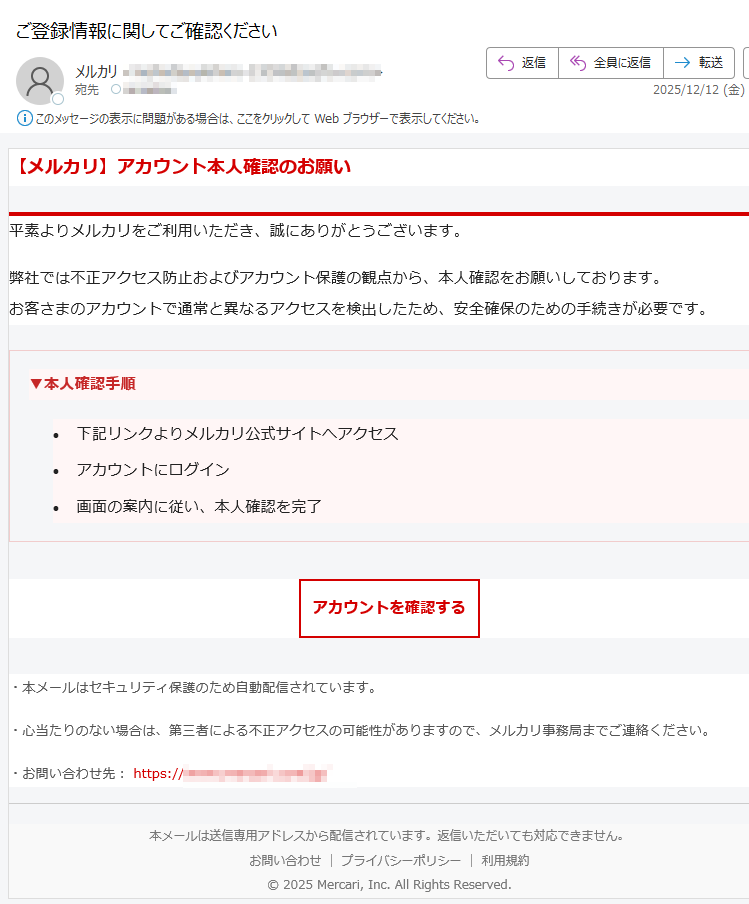
Task: Click the ▼本人確認手順 heading
Action: point(82,383)
